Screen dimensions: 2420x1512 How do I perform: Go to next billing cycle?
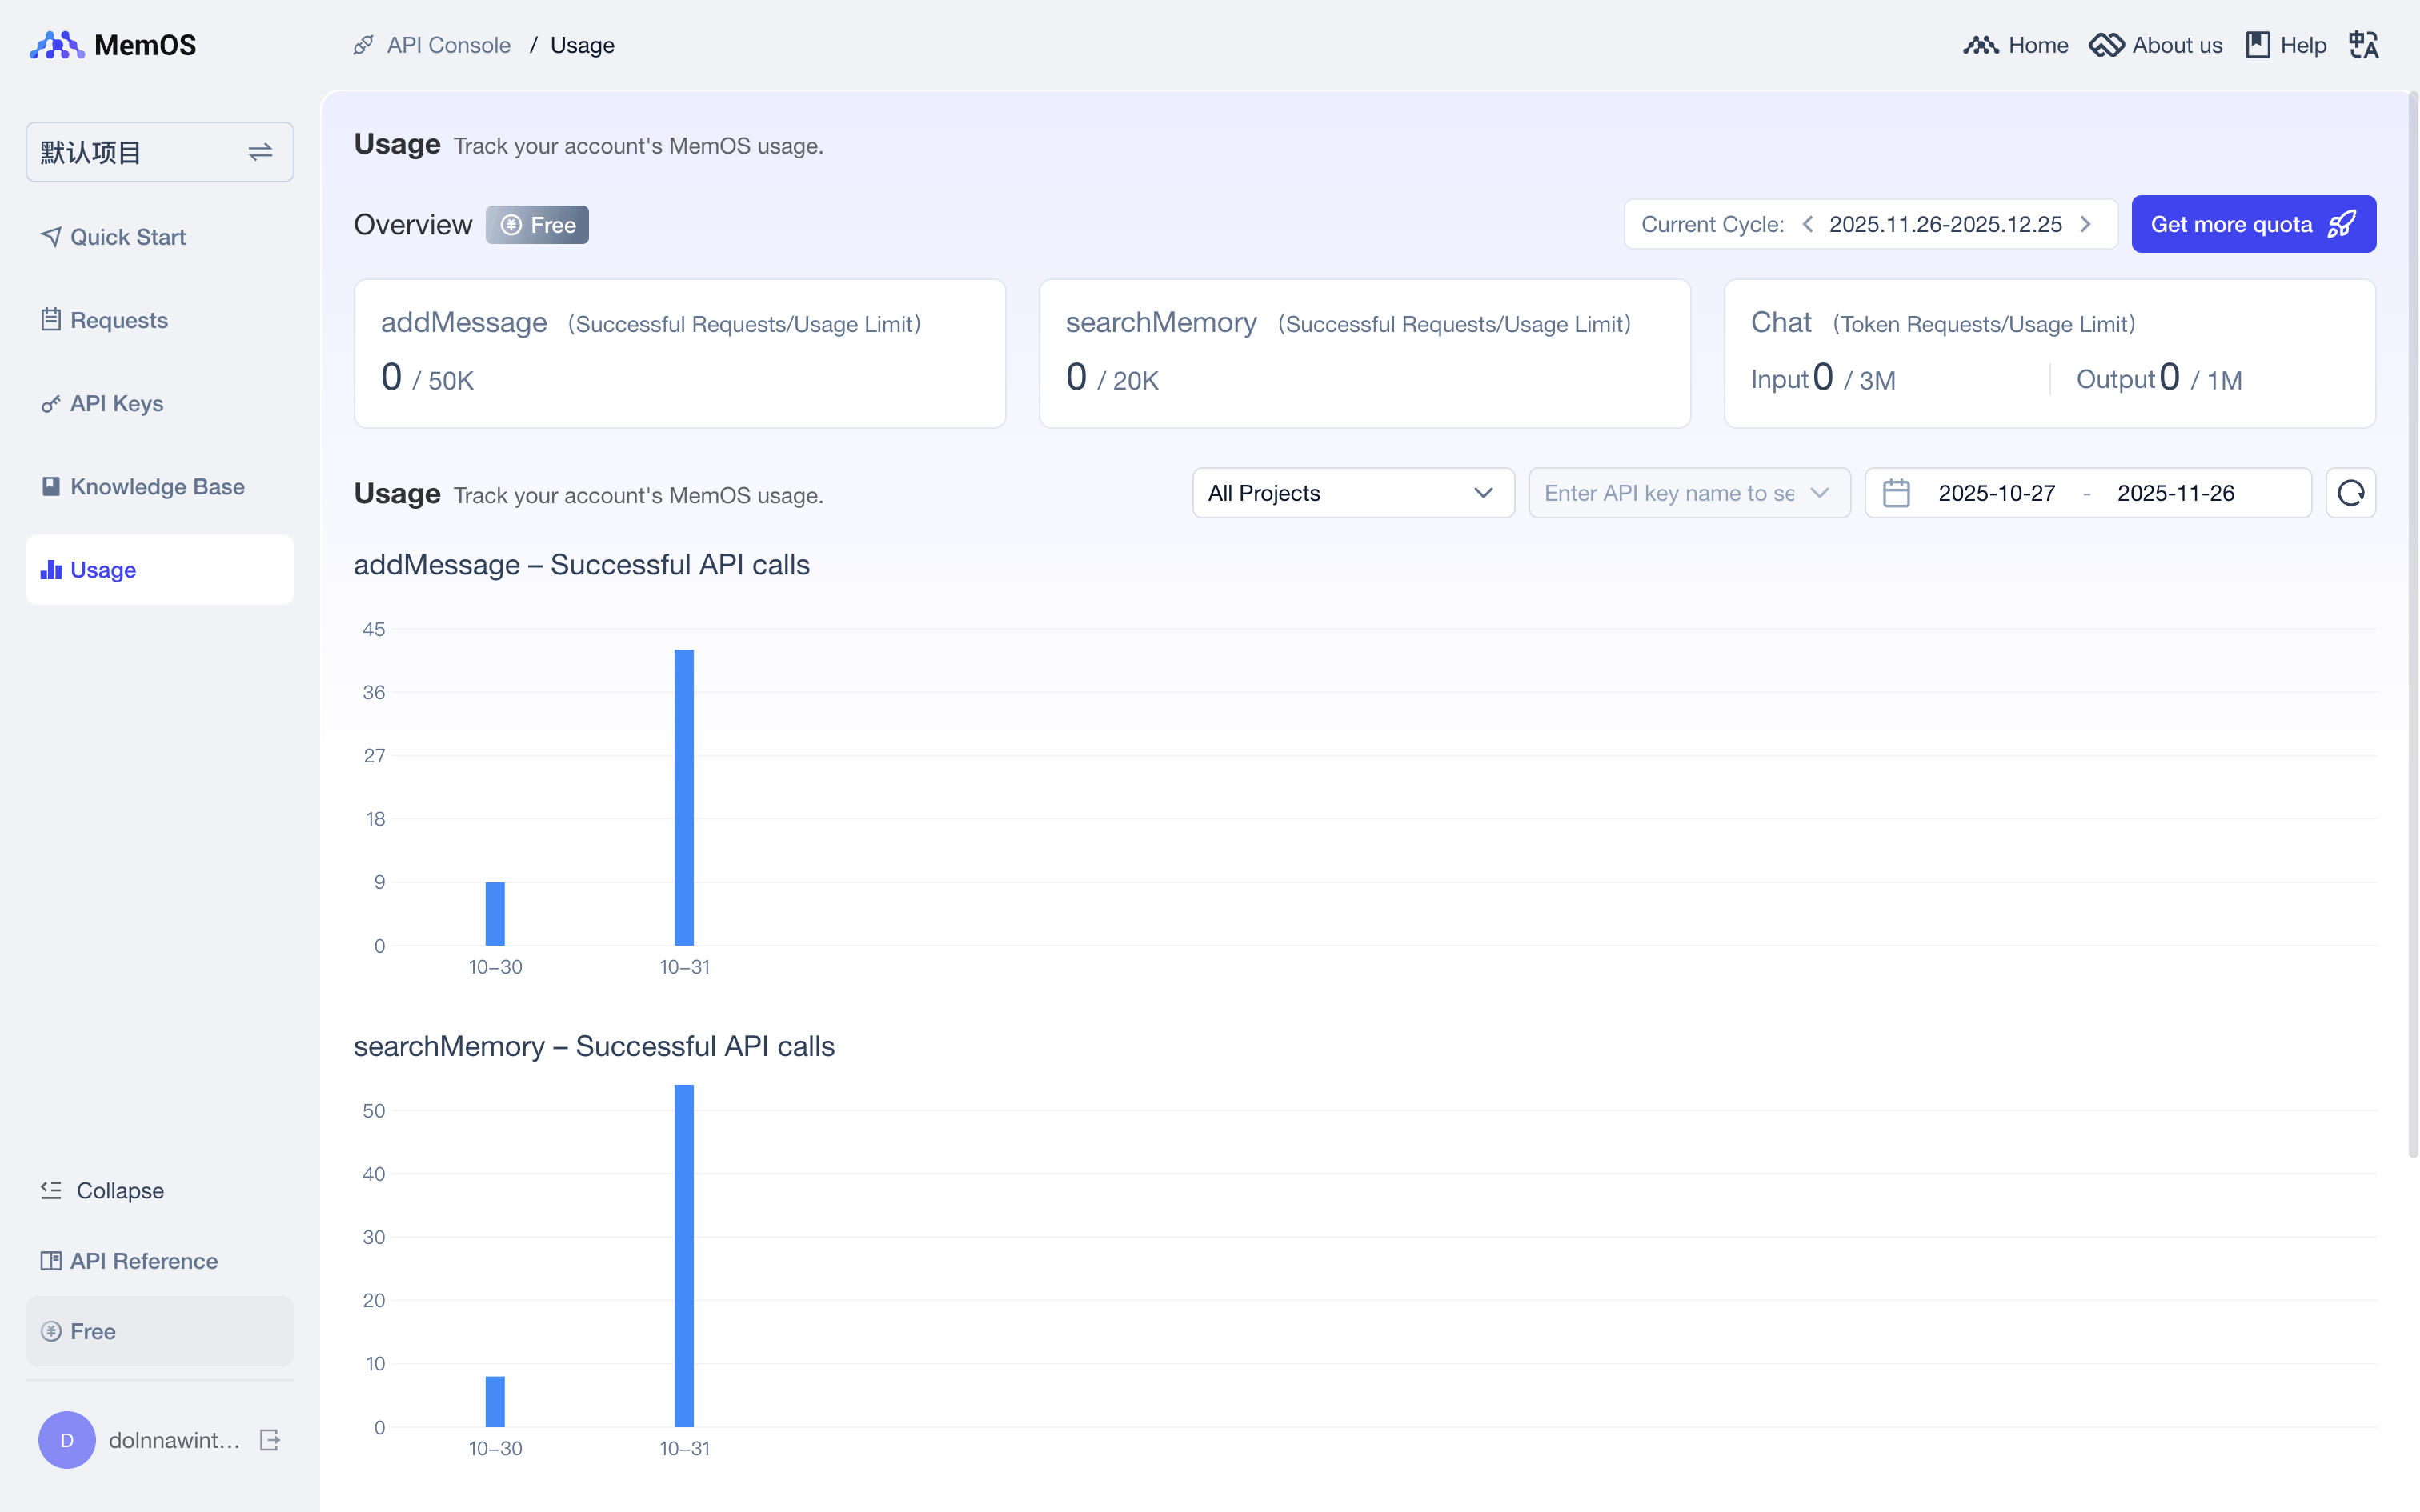tap(2086, 224)
